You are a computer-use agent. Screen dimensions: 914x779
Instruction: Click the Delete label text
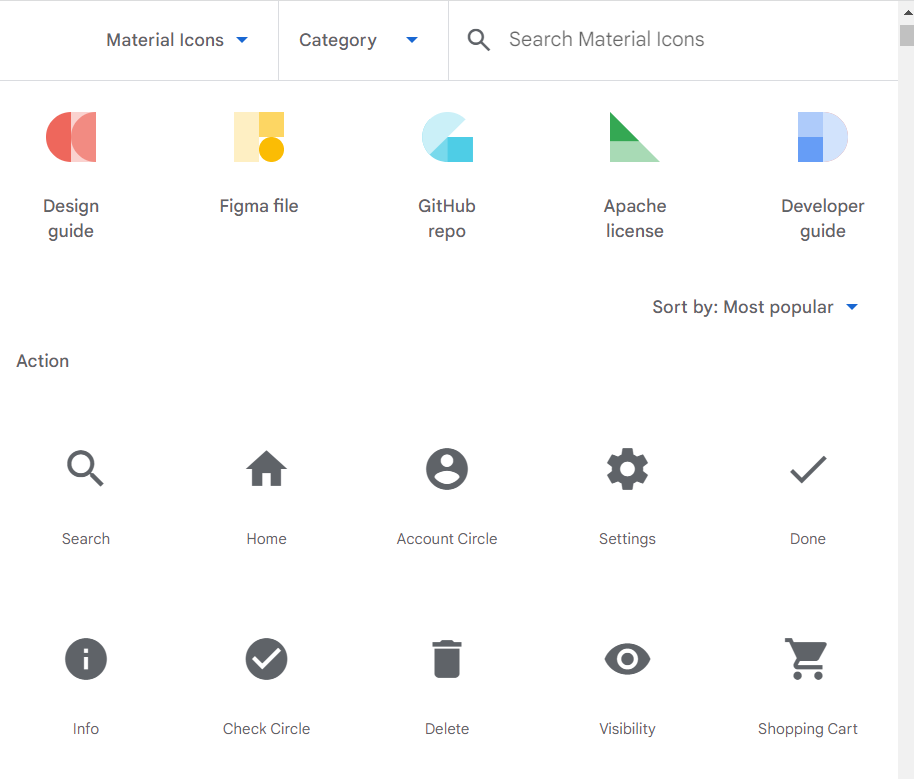tap(447, 729)
